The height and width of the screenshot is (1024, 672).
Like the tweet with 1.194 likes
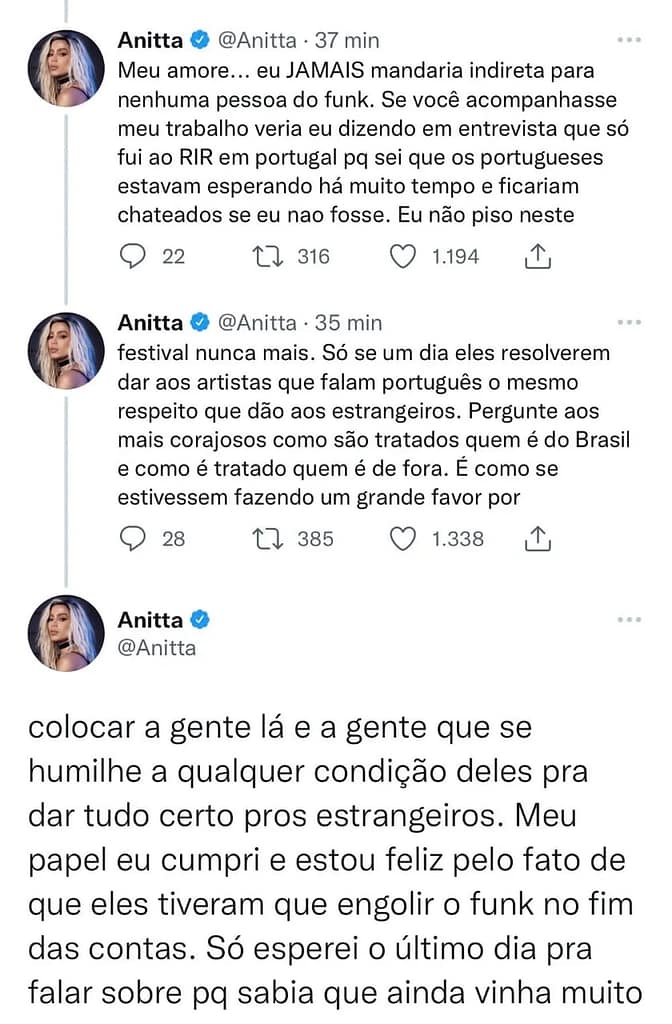[402, 257]
